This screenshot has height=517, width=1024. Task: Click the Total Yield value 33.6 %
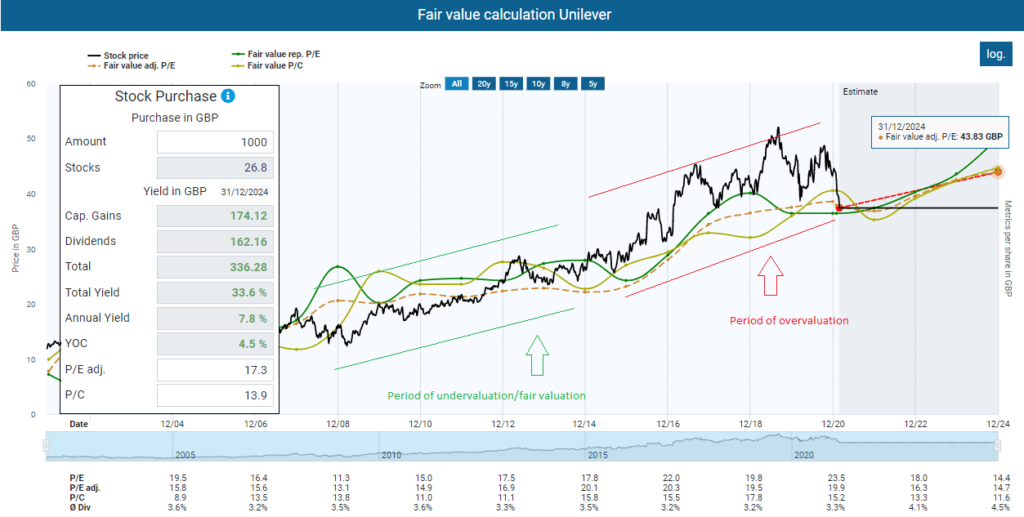[216, 293]
